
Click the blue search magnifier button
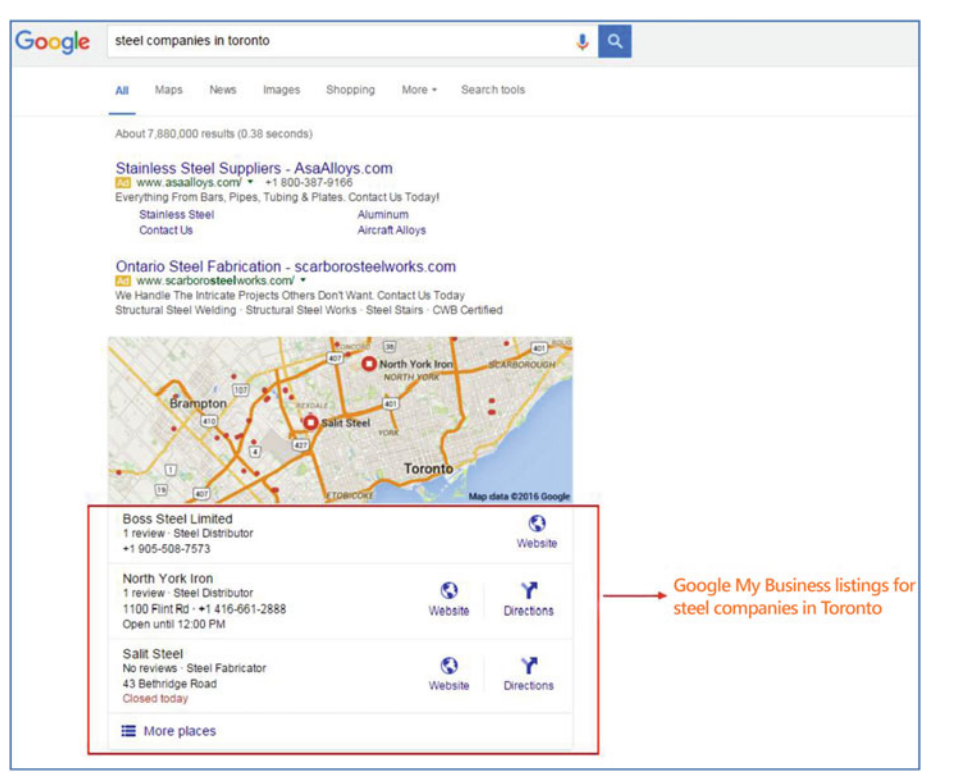[614, 41]
